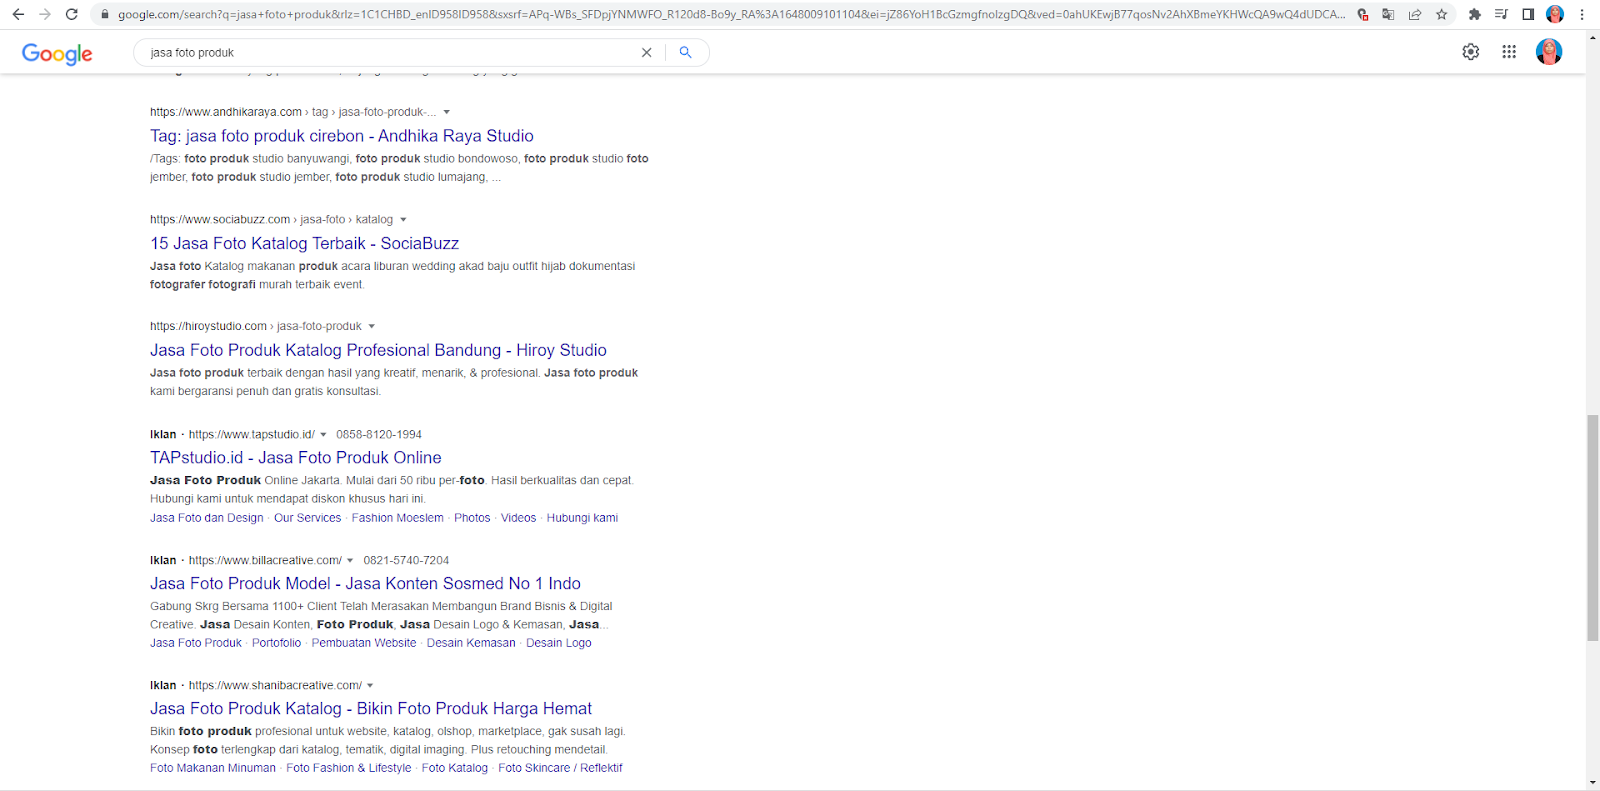Open the Extensions puzzle icon

(1474, 14)
